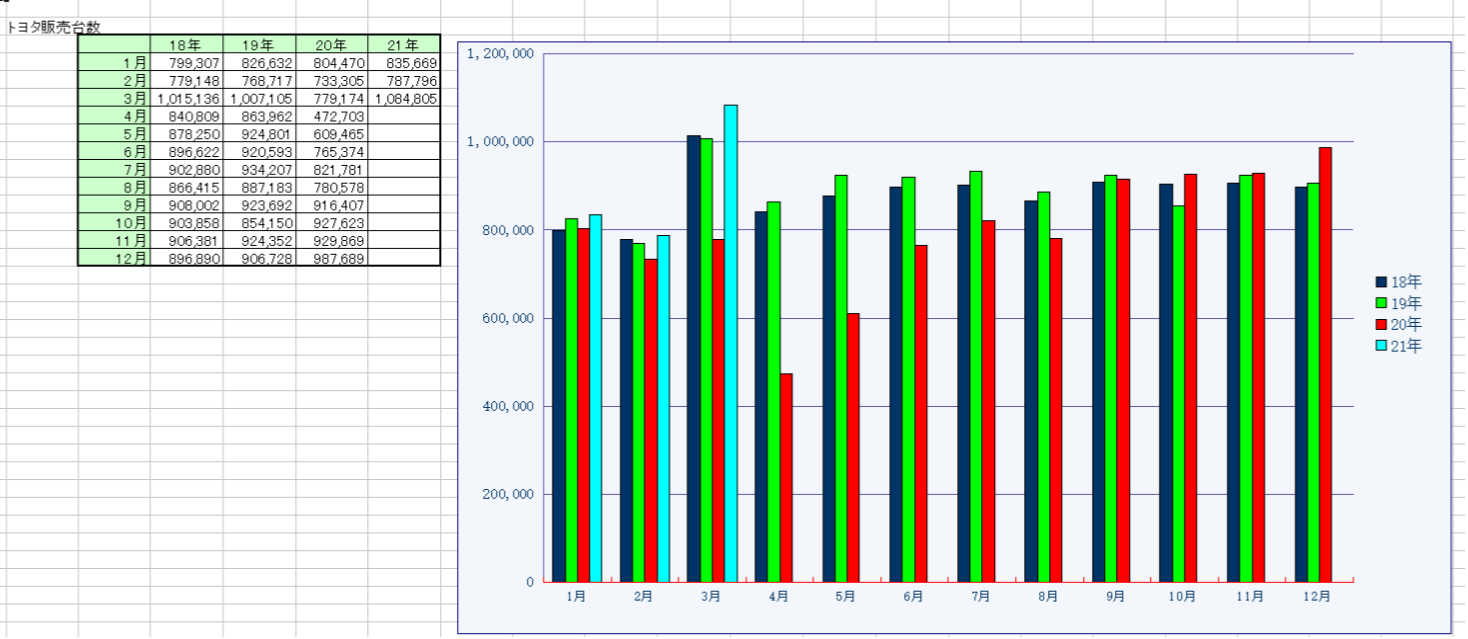Select the 21年 cyan legend marker
Viewport: 1468px width, 639px height.
point(1381,346)
